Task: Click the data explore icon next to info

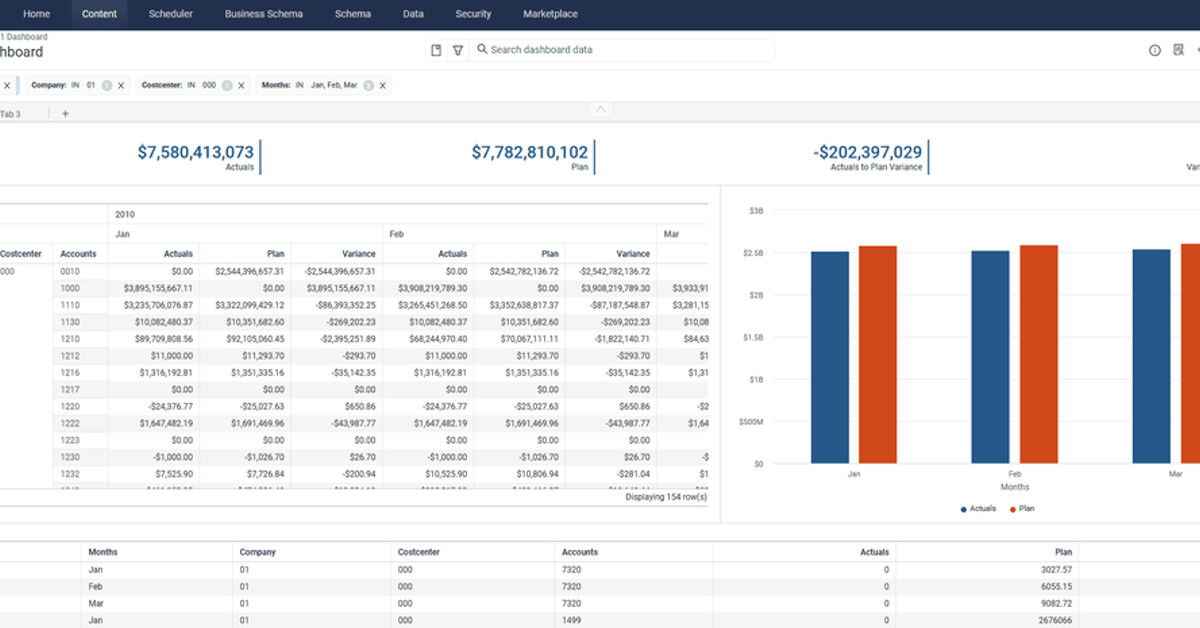Action: coord(1178,50)
